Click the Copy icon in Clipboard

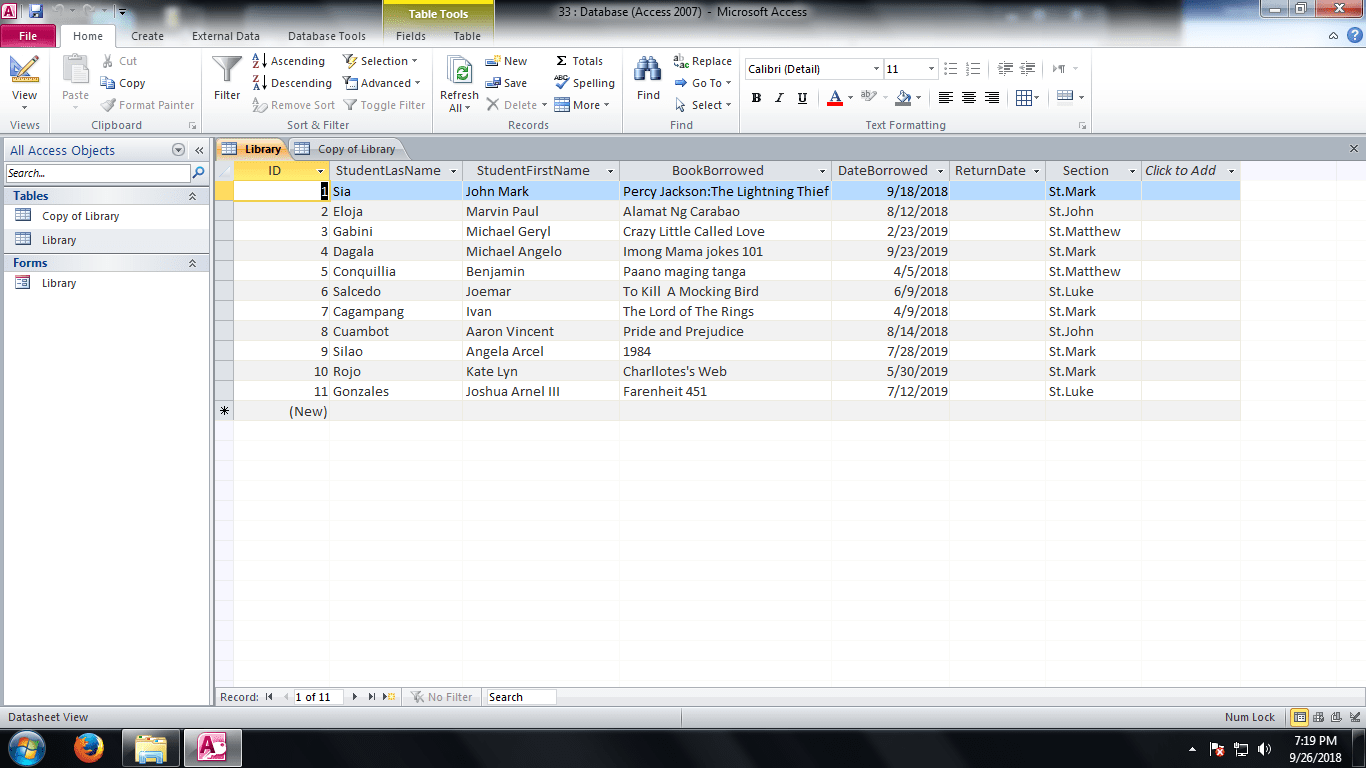click(108, 83)
